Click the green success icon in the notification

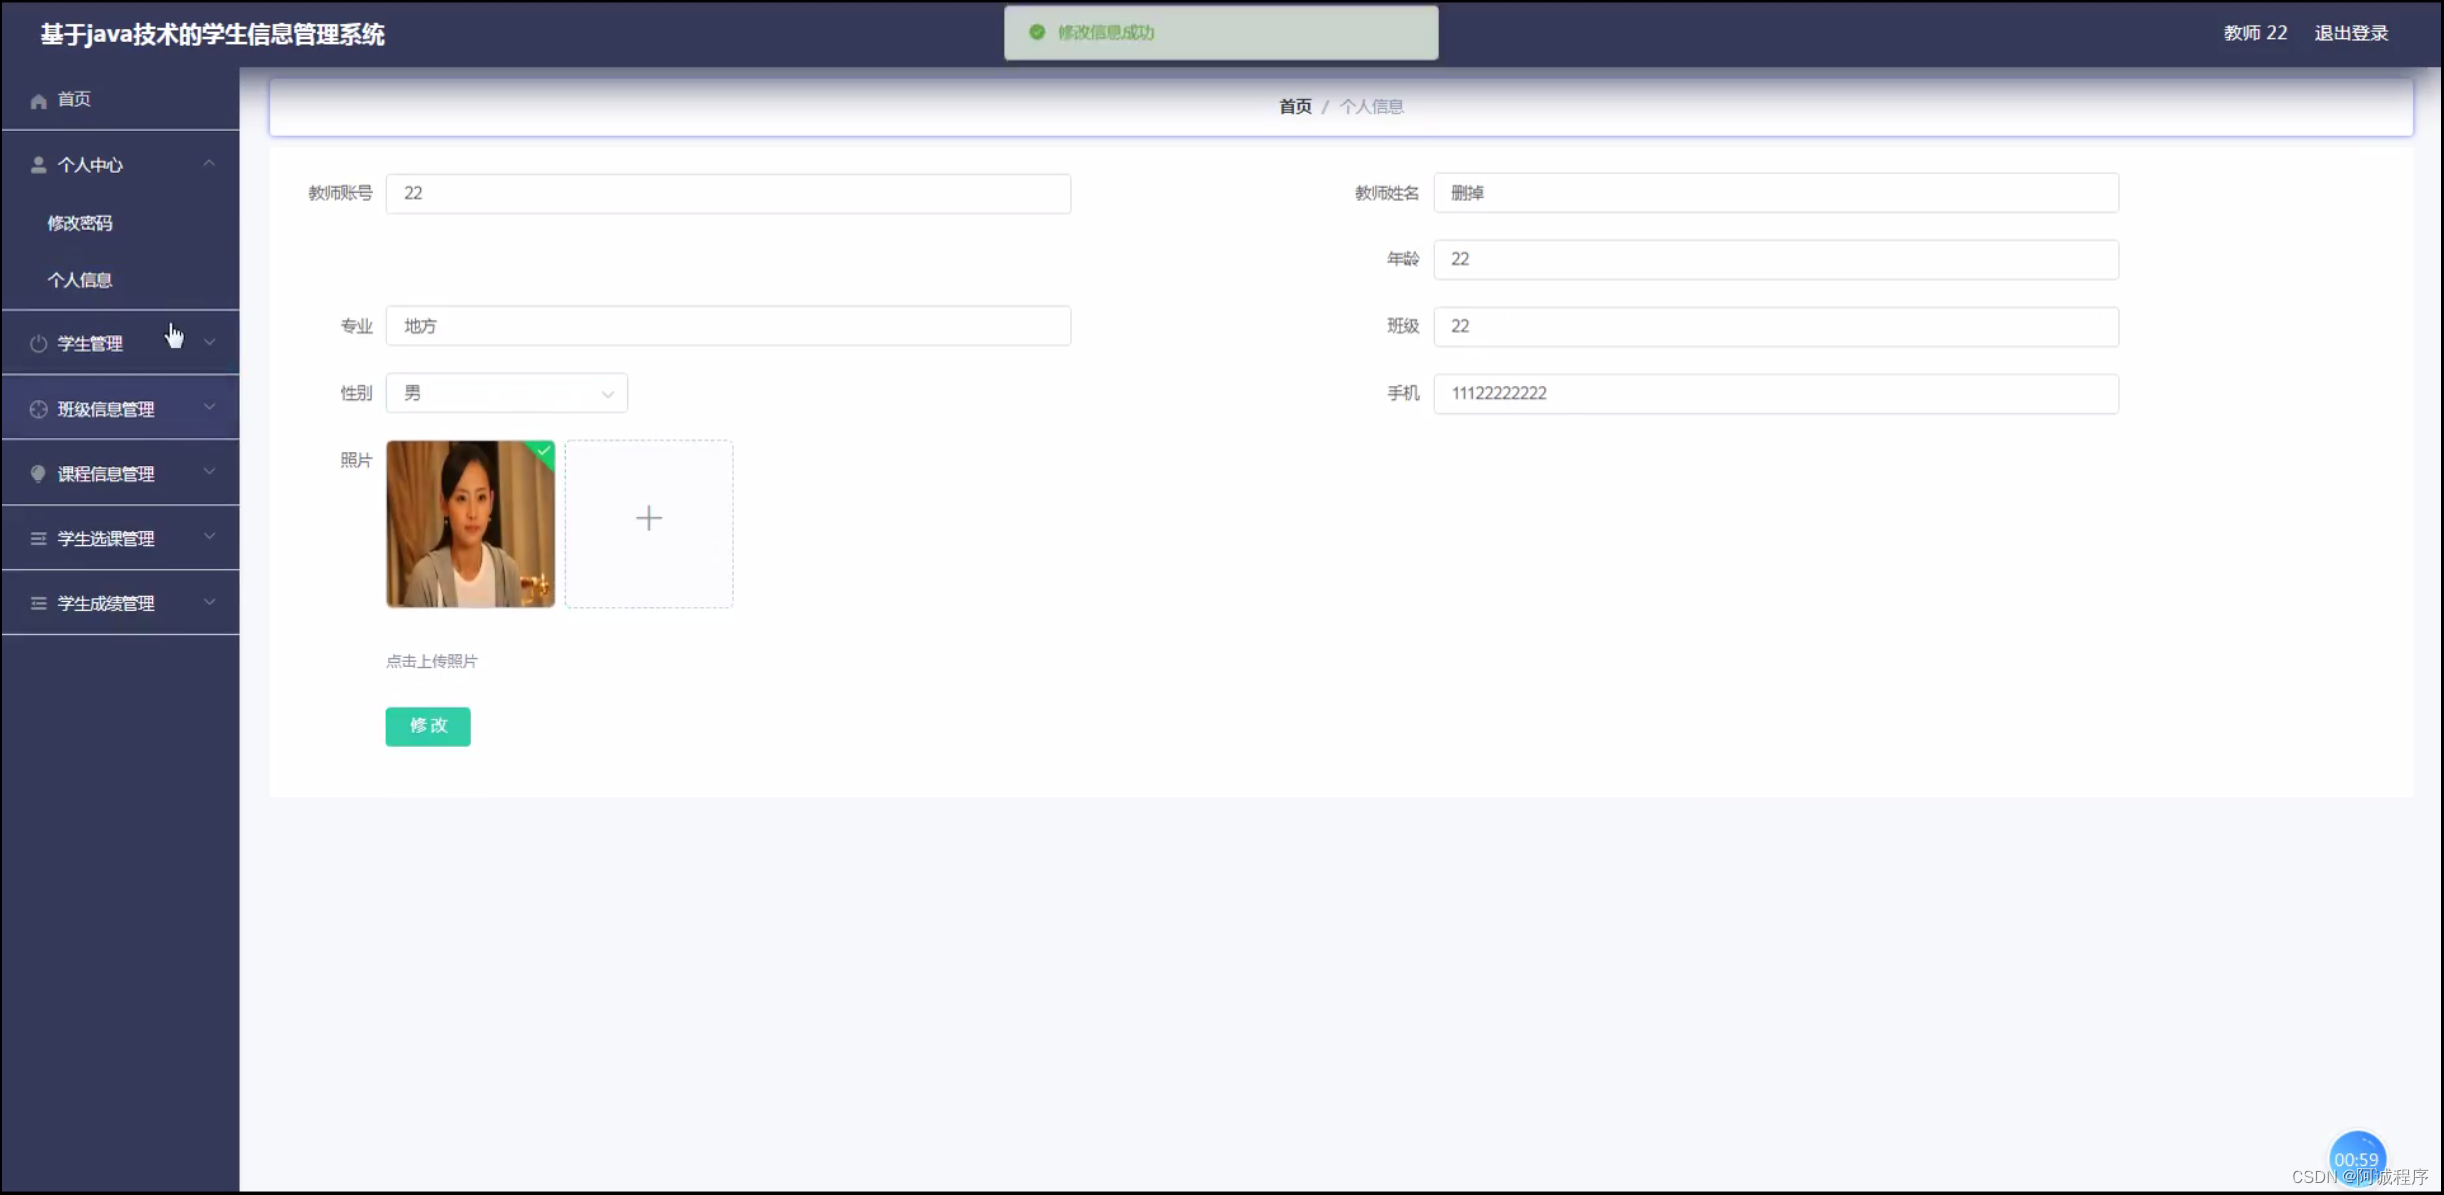(x=1037, y=31)
